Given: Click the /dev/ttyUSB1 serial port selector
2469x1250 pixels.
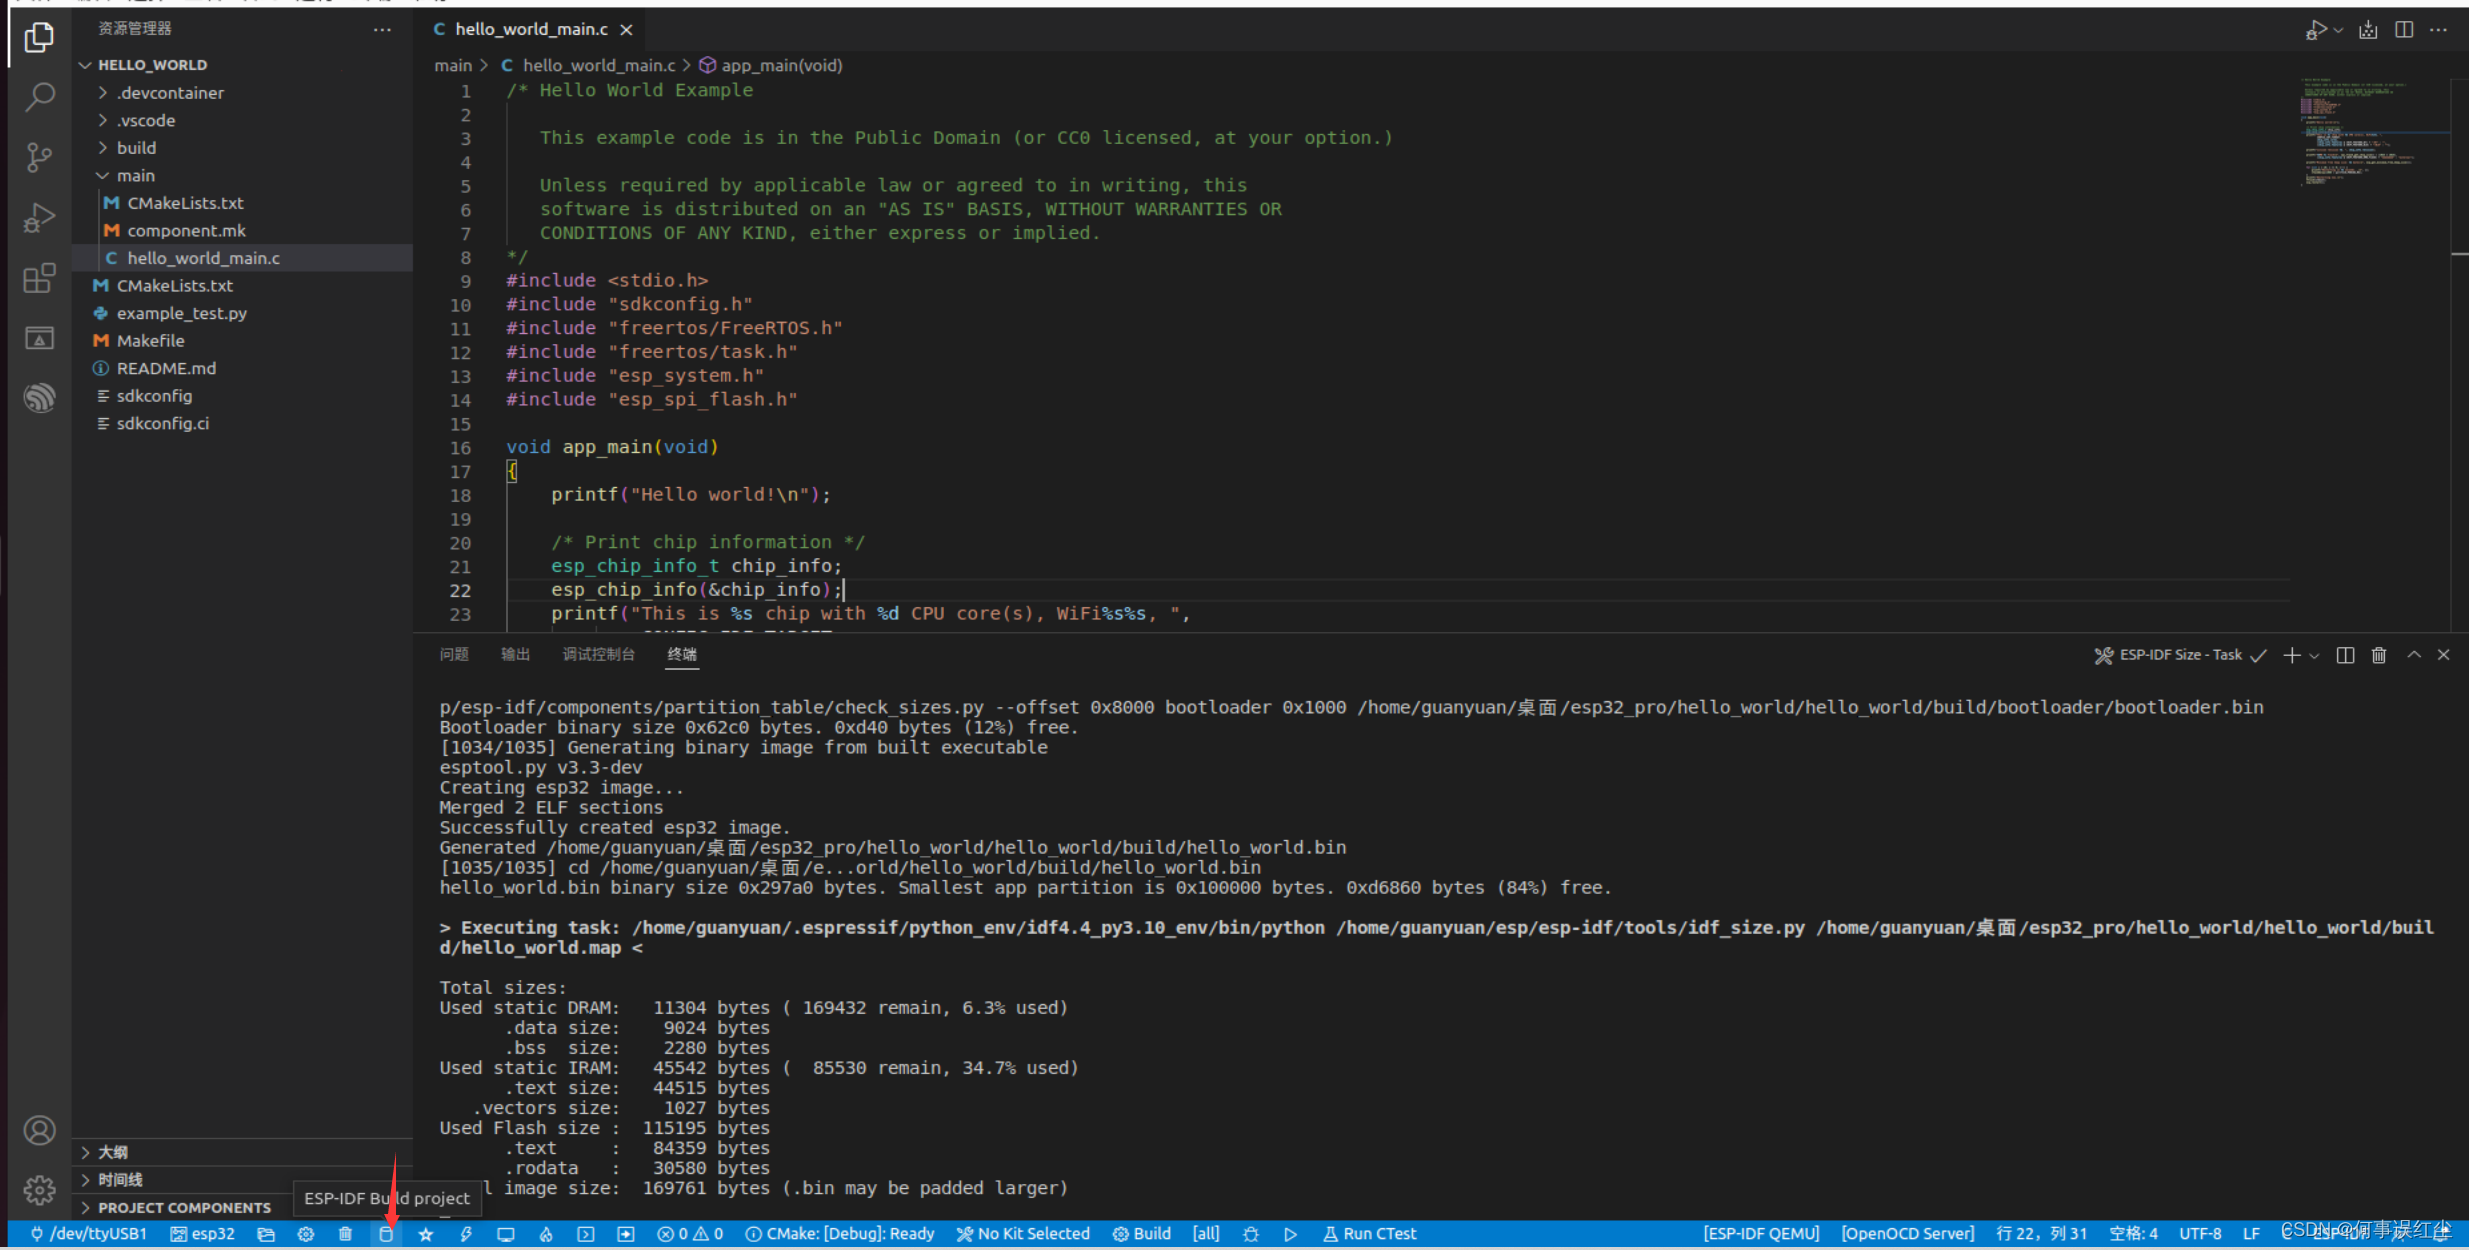Looking at the screenshot, I should (x=89, y=1234).
